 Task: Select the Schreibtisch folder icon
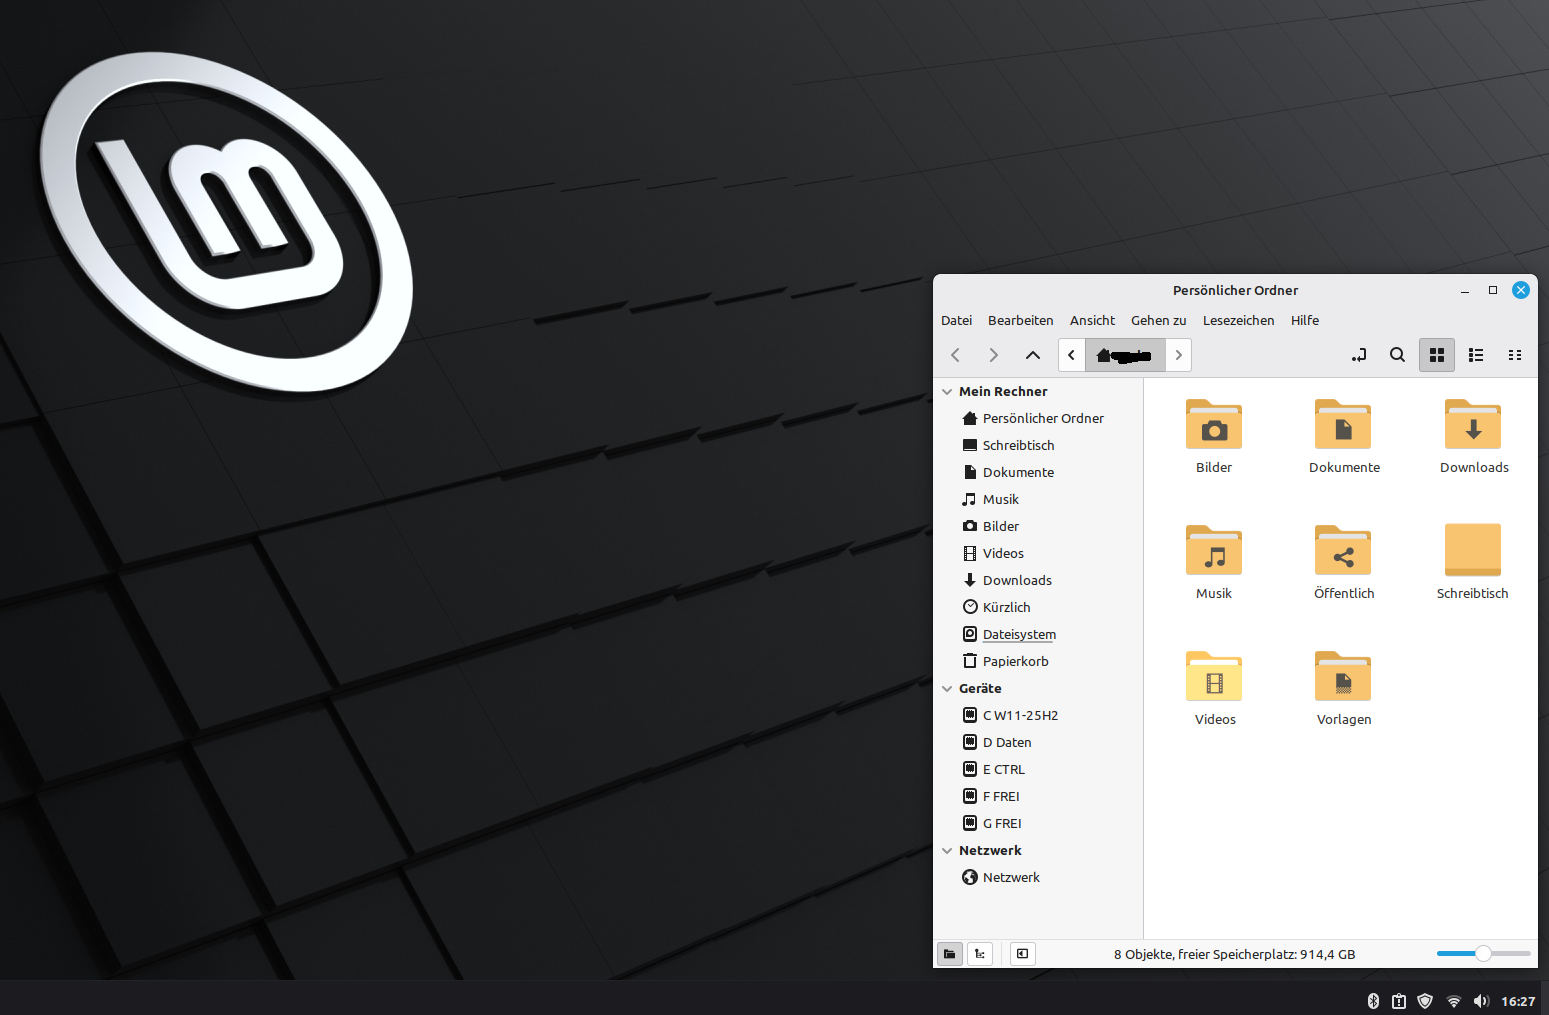pyautogui.click(x=1473, y=551)
